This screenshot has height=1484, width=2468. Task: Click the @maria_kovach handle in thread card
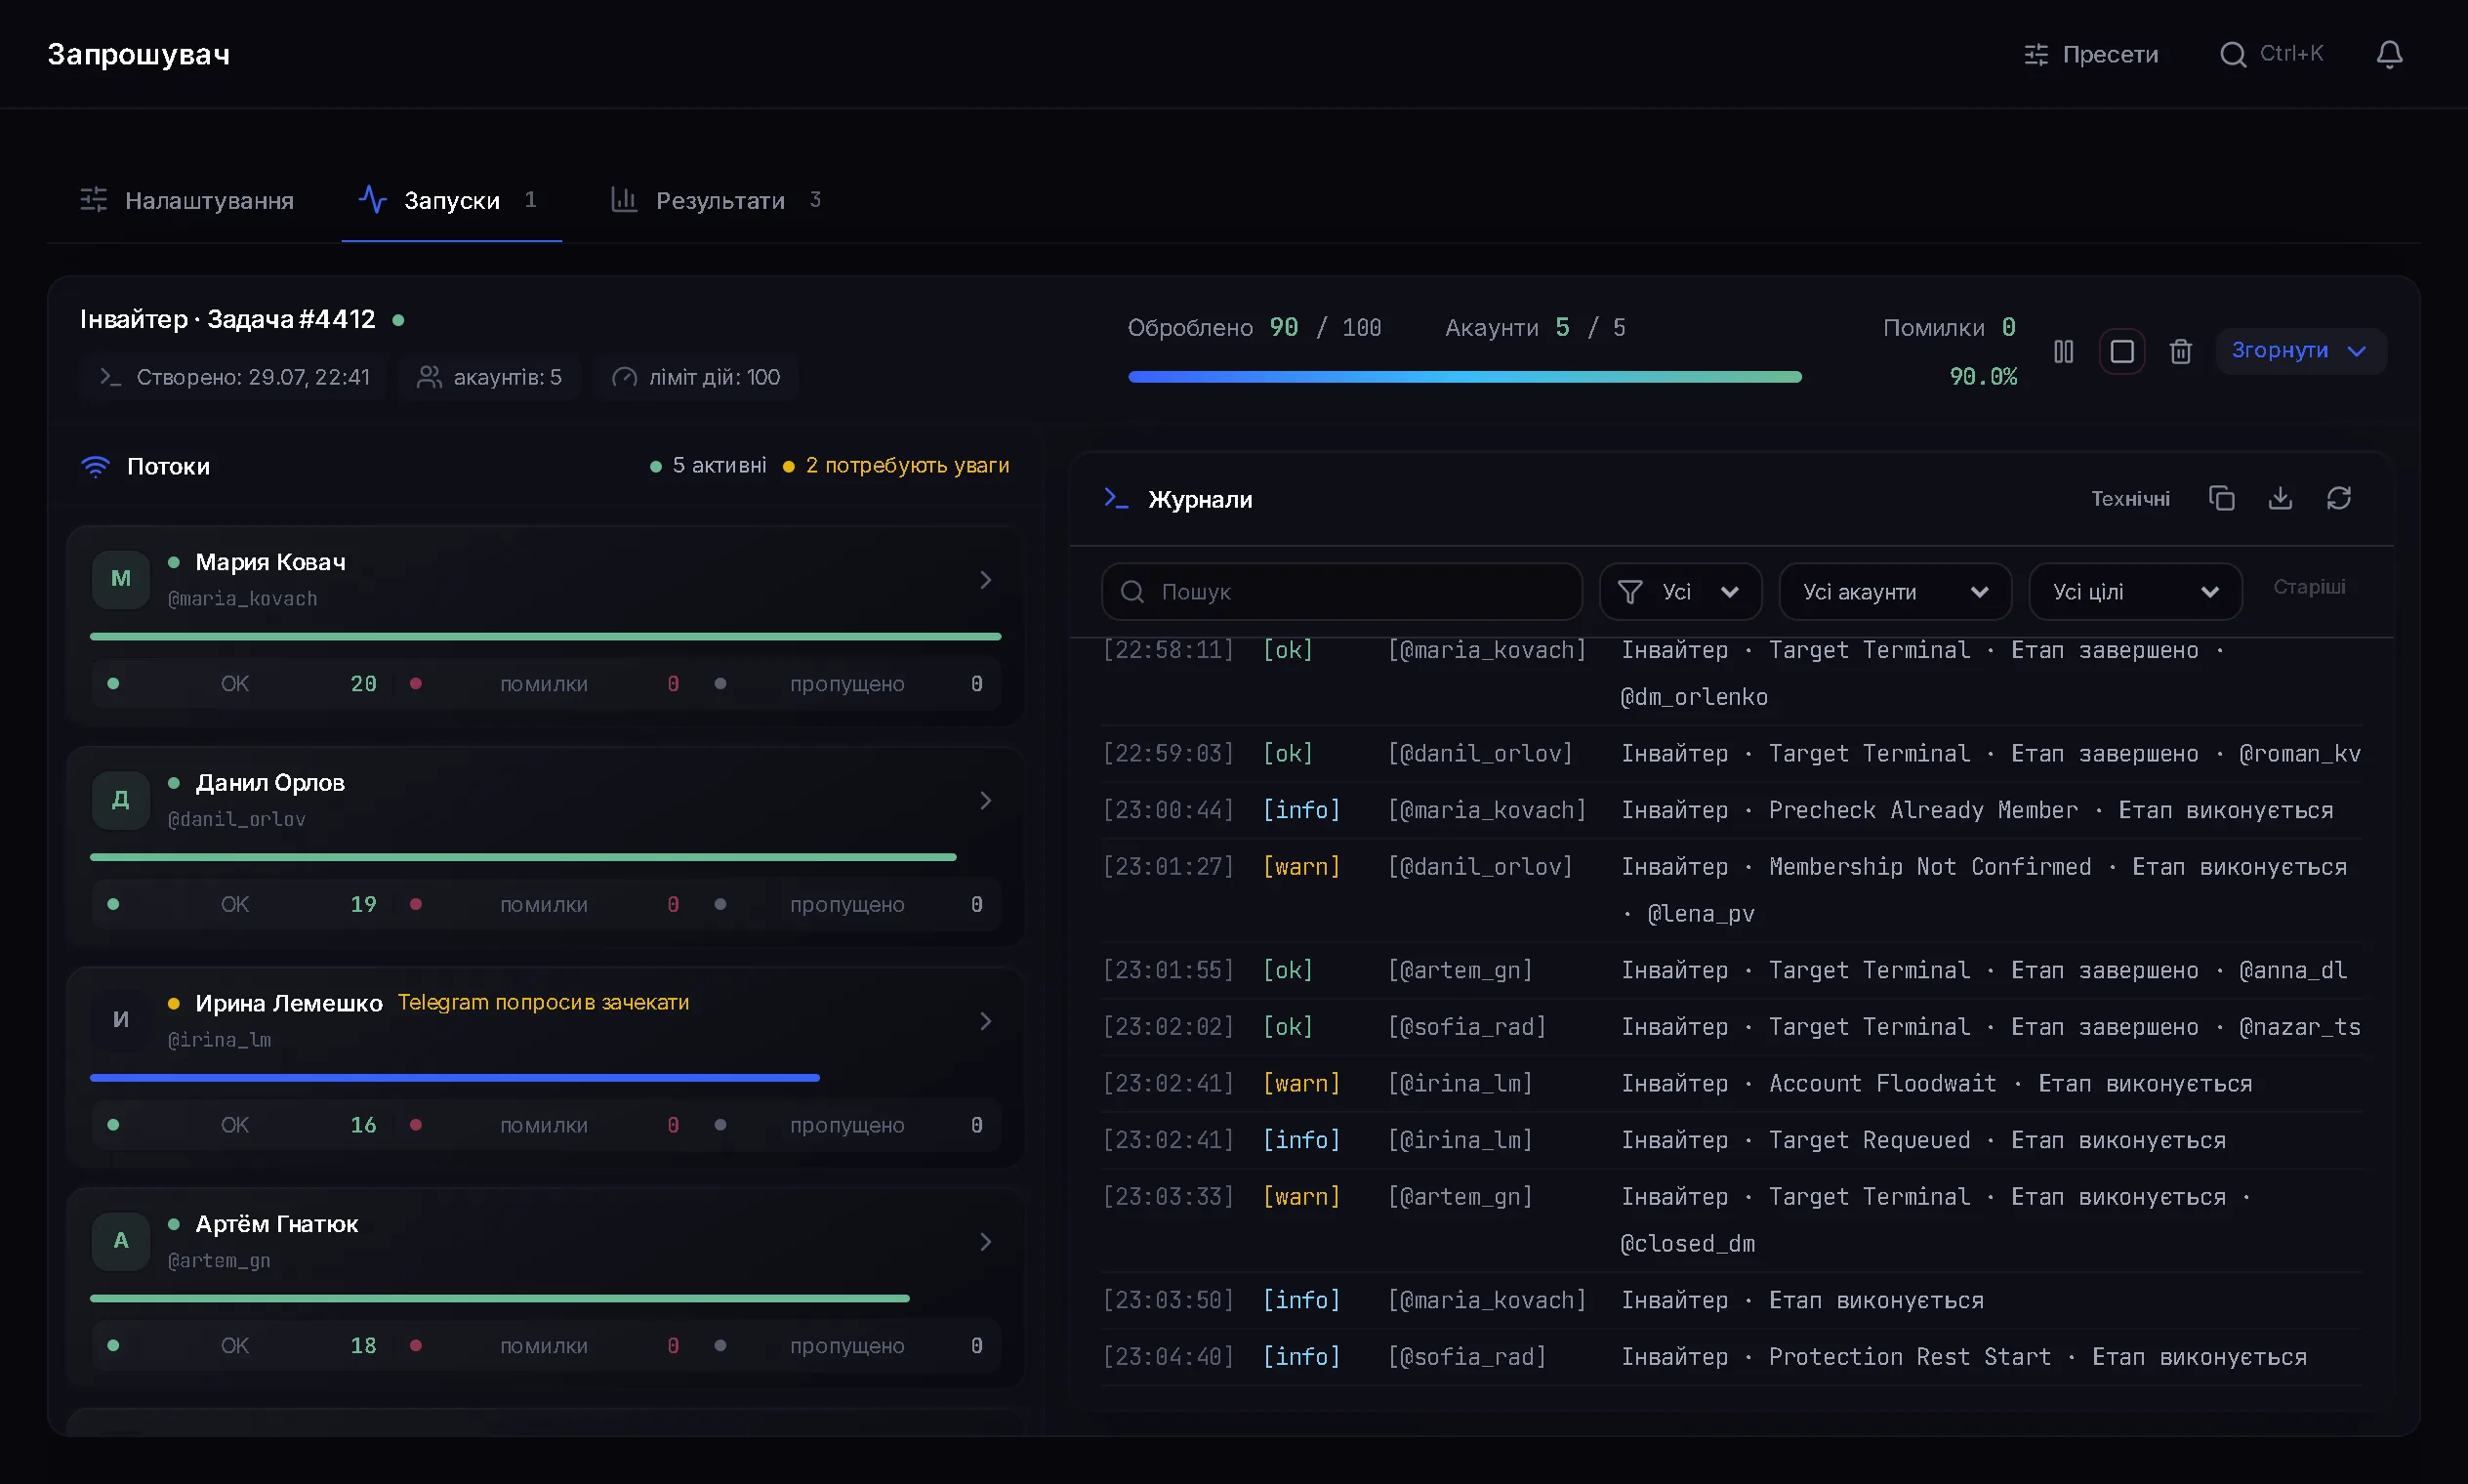coord(242,599)
